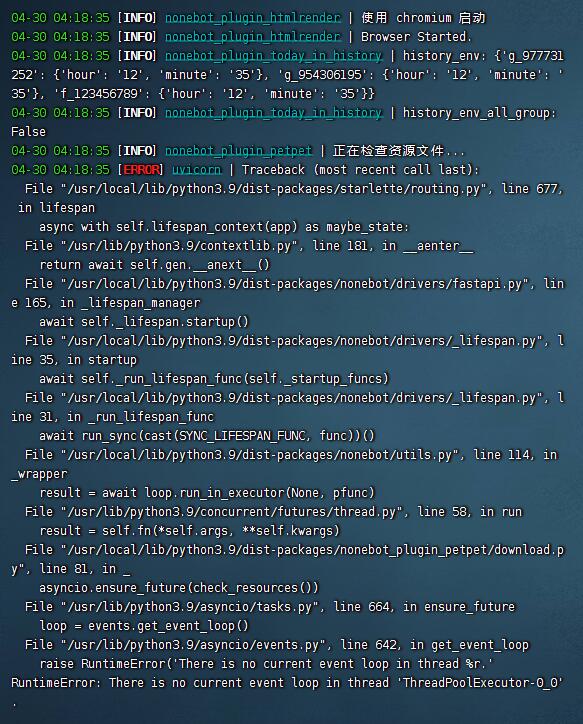583x724 pixels.
Task: Open the nonebot_plugin_petpet link
Action: point(239,151)
